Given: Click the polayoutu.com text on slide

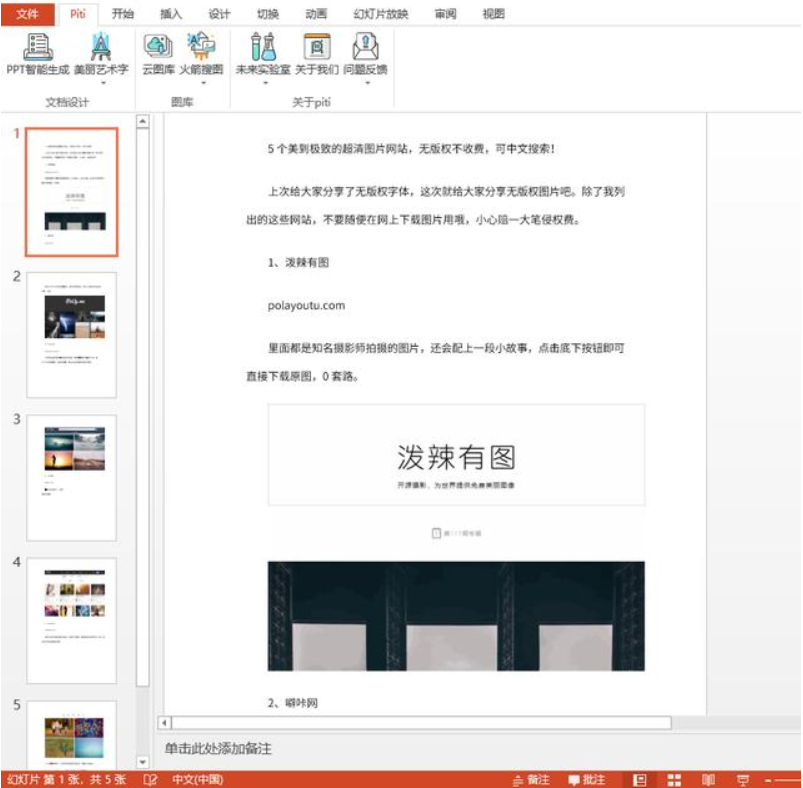Looking at the screenshot, I should pyautogui.click(x=306, y=306).
